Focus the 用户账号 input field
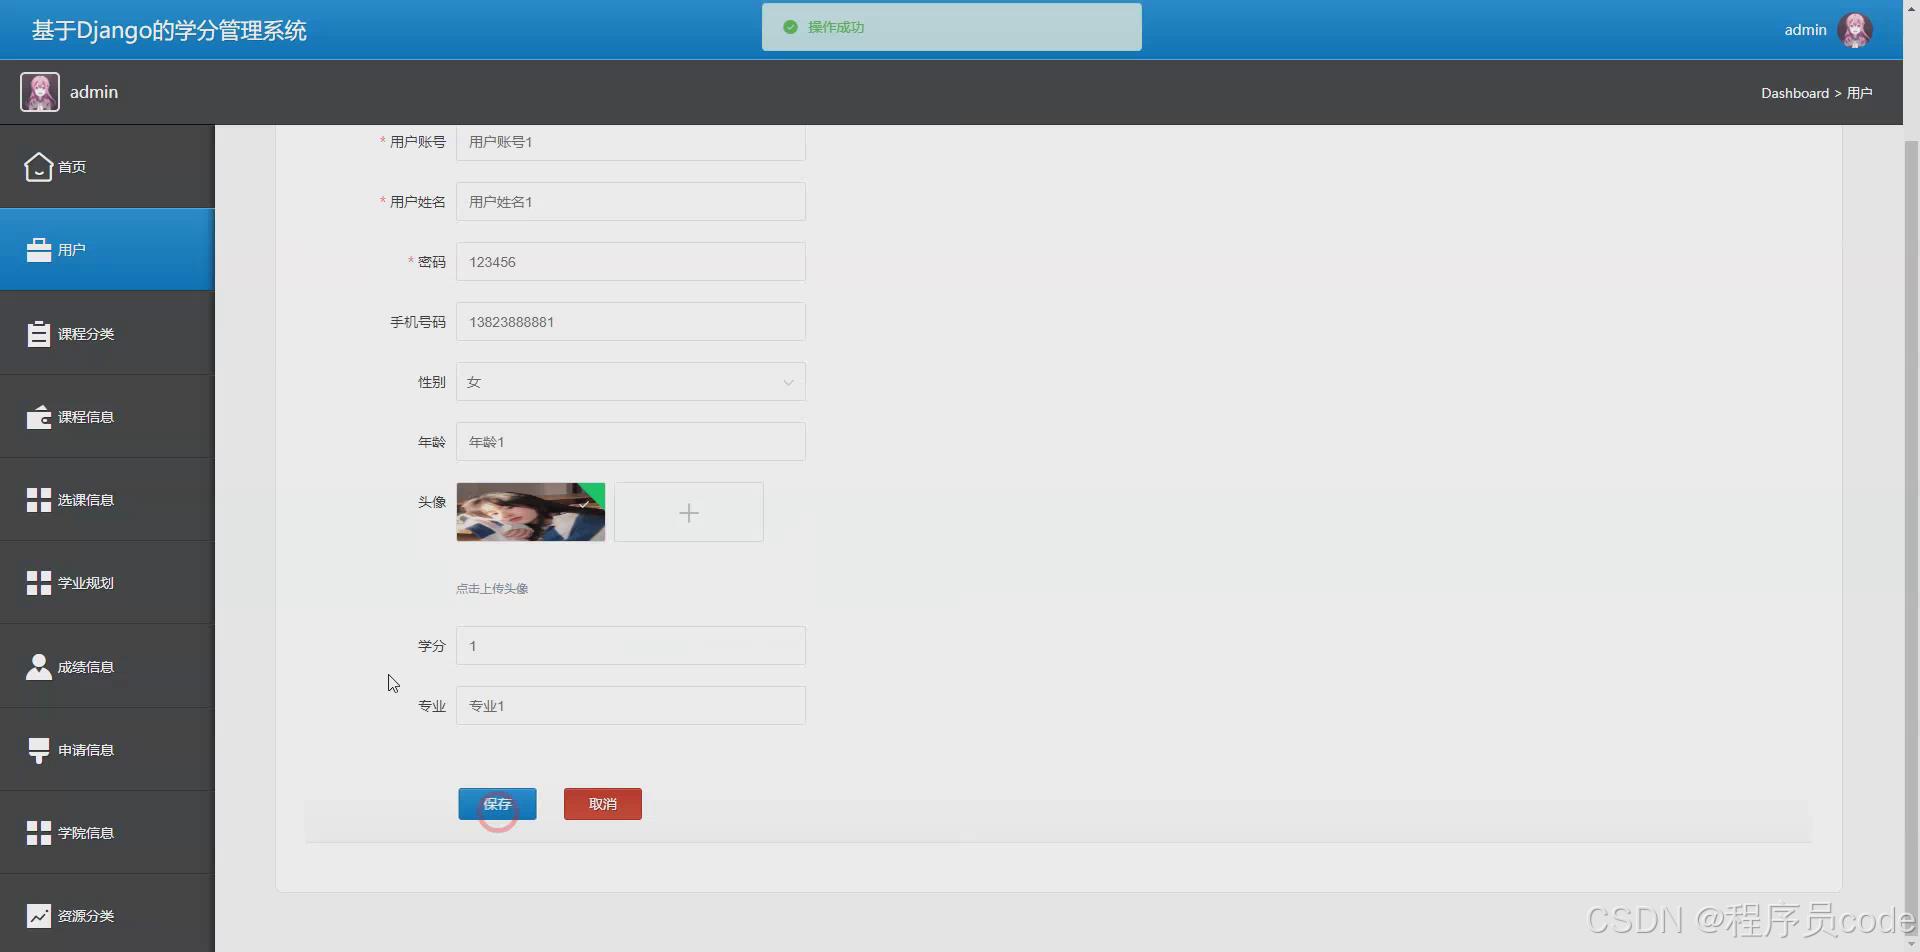 631,142
